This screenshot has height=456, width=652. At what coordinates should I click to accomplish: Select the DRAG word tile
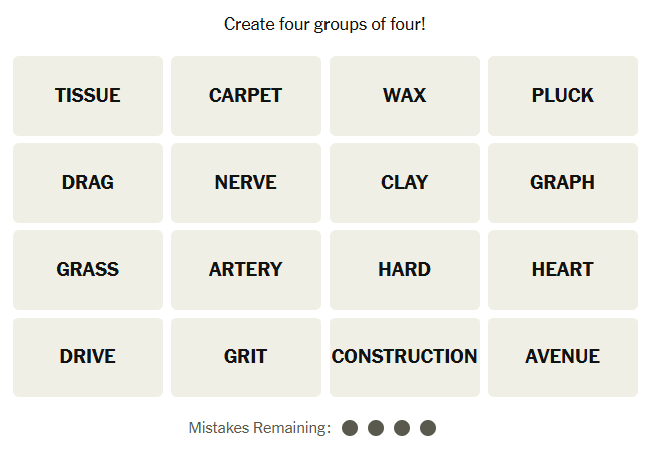point(88,183)
